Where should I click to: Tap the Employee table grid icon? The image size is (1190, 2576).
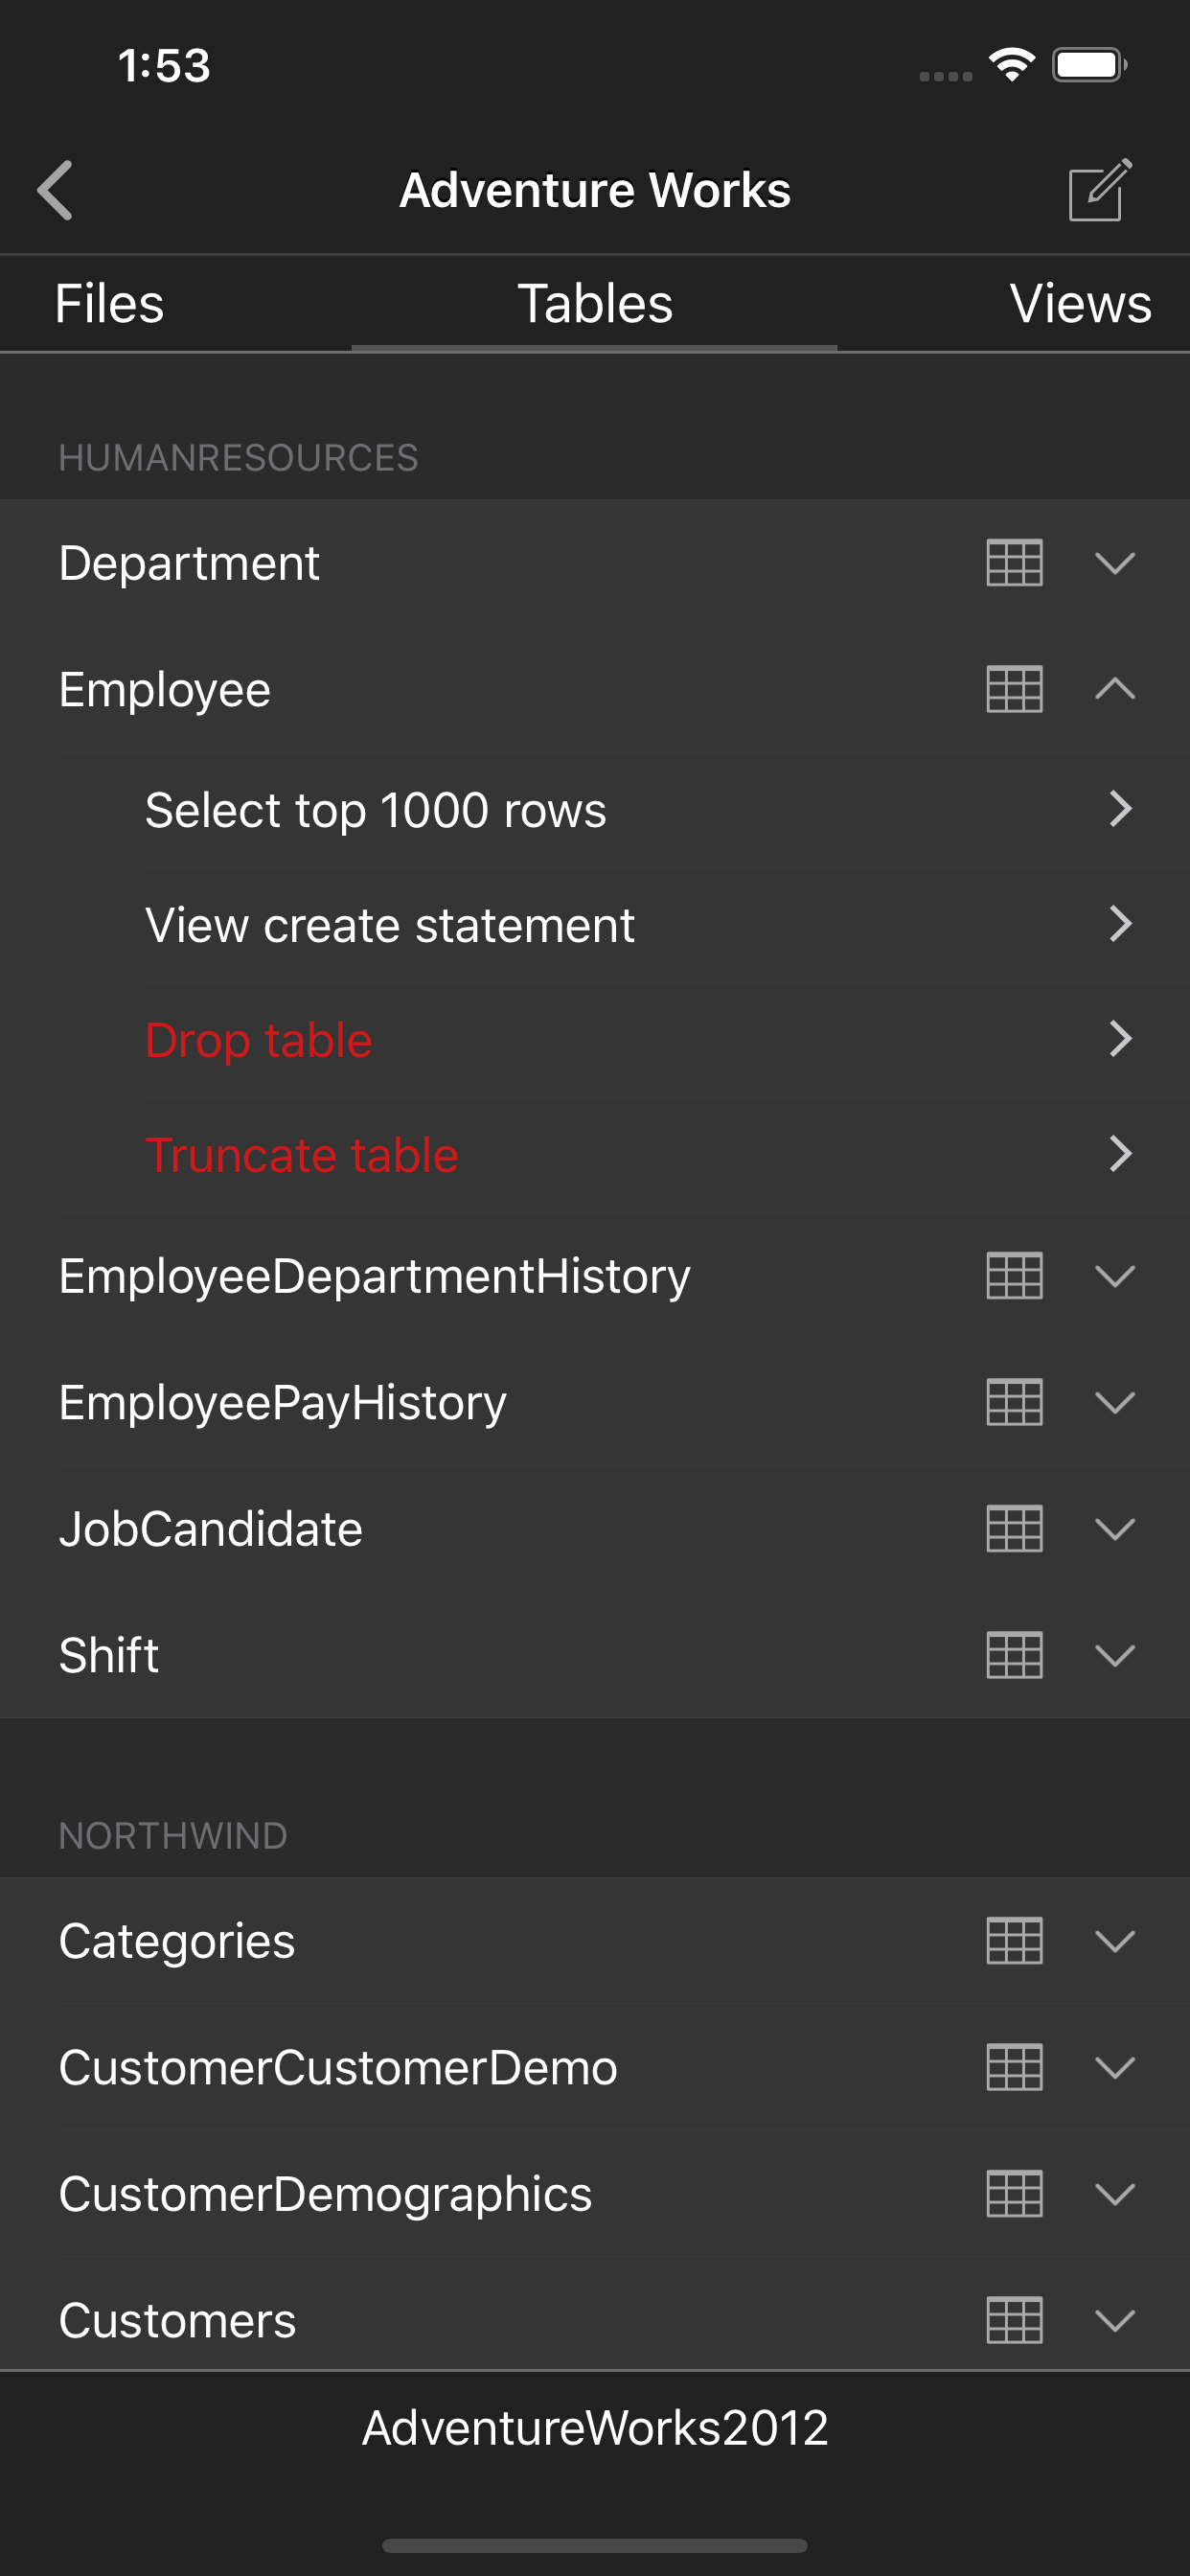pos(1014,689)
